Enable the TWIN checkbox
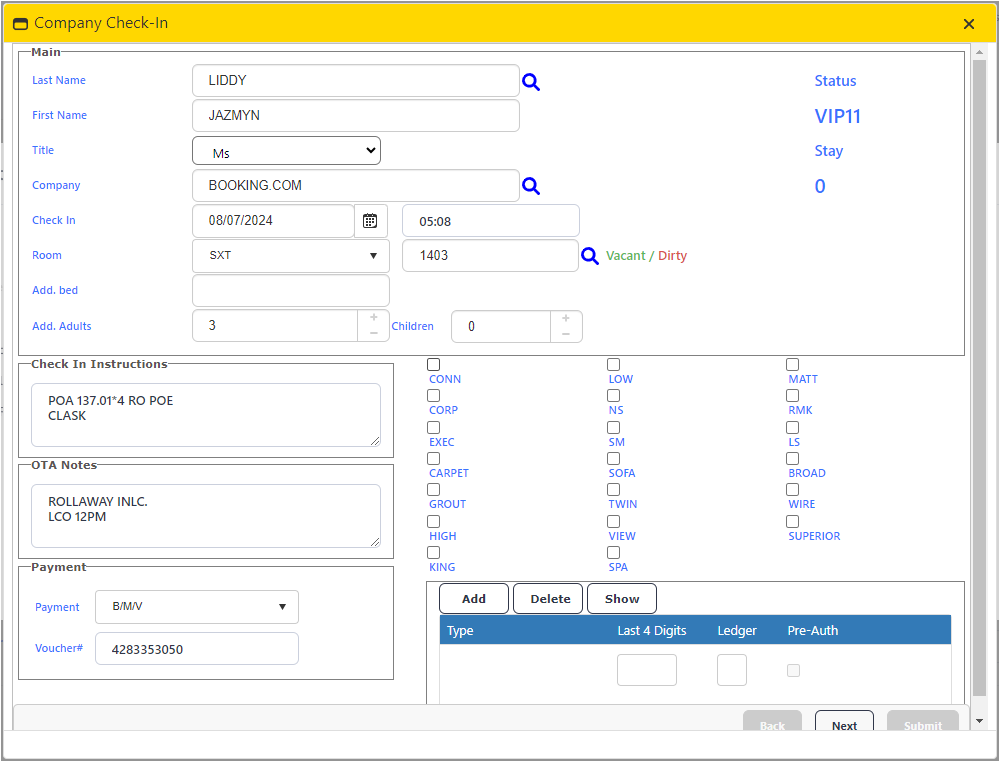Screen dimensions: 1000x762 (x=614, y=490)
